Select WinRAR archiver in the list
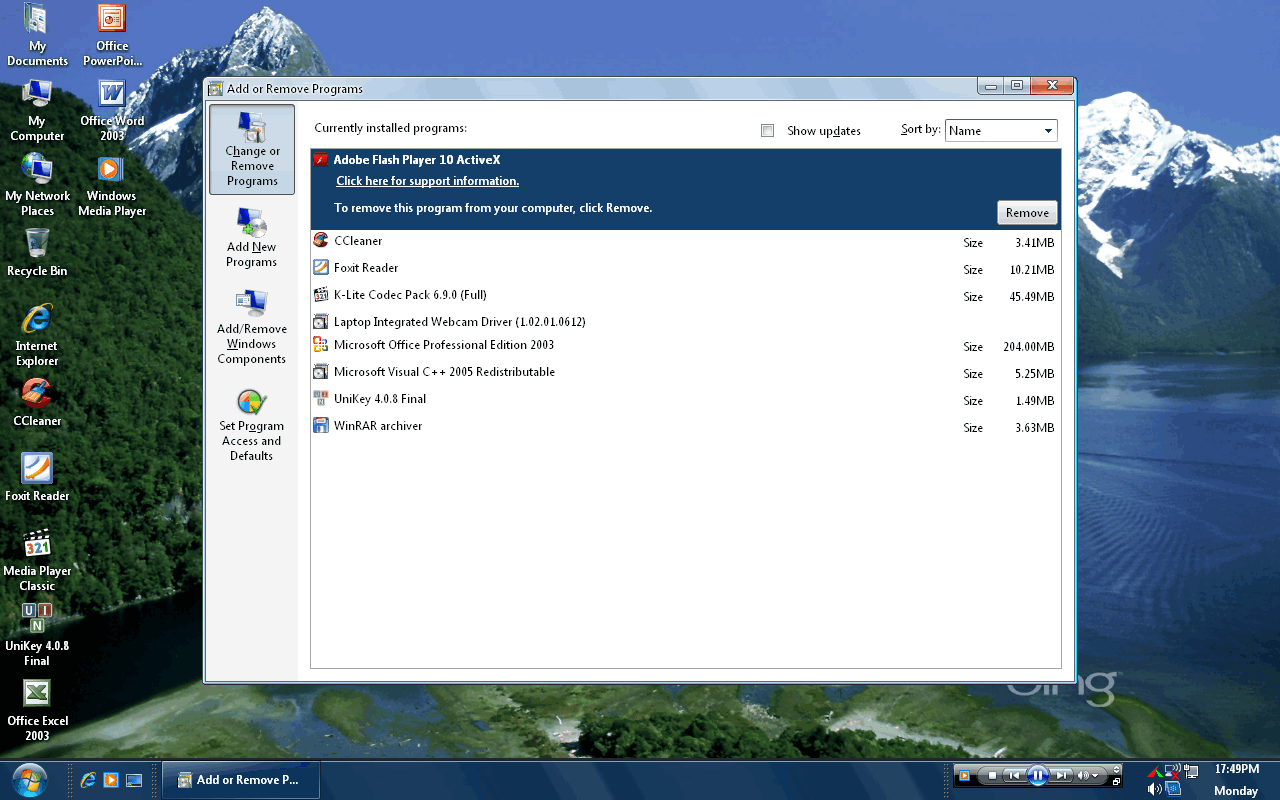 [x=686, y=426]
